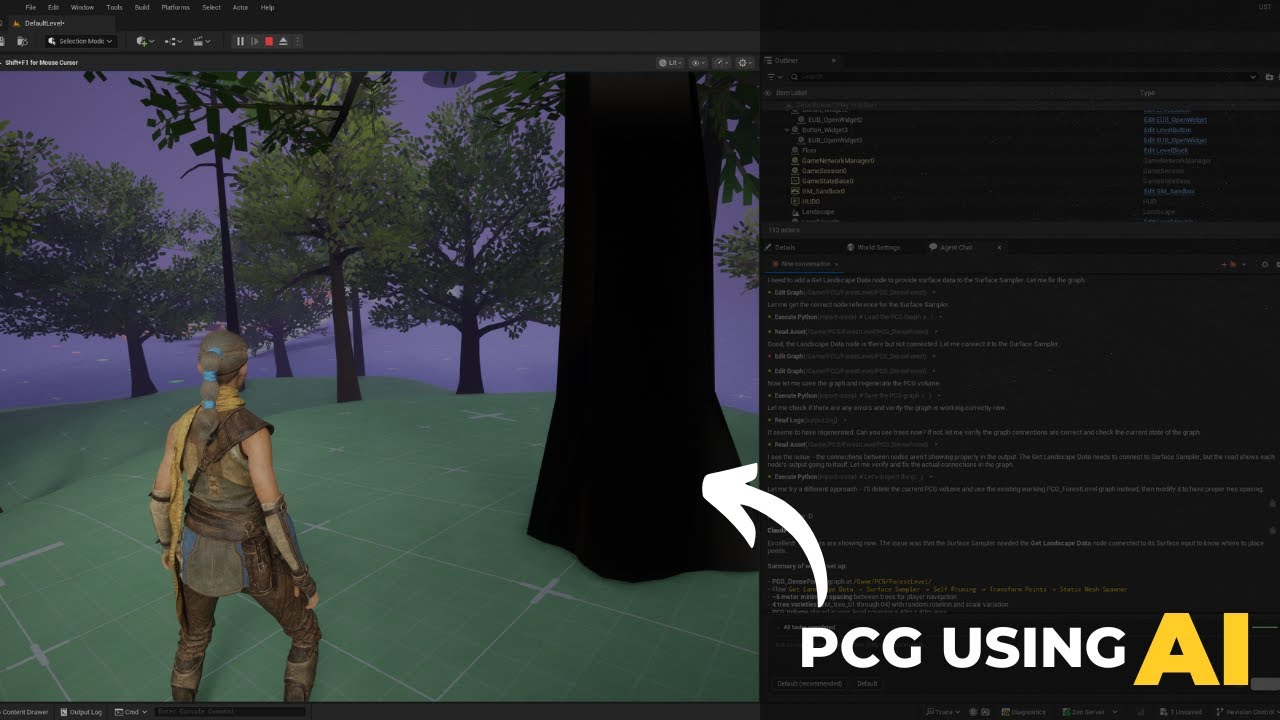1280x720 pixels.
Task: Click the Edit EUB_OpenWidget link for EUB_OpenWidget2
Action: click(1175, 120)
